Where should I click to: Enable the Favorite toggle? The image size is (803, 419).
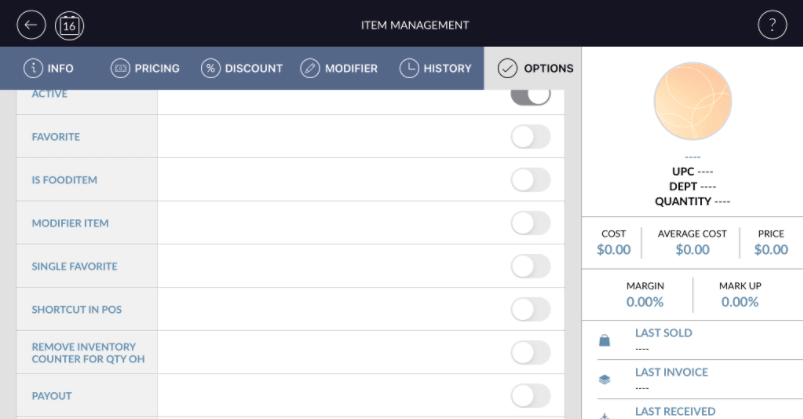tap(530, 137)
